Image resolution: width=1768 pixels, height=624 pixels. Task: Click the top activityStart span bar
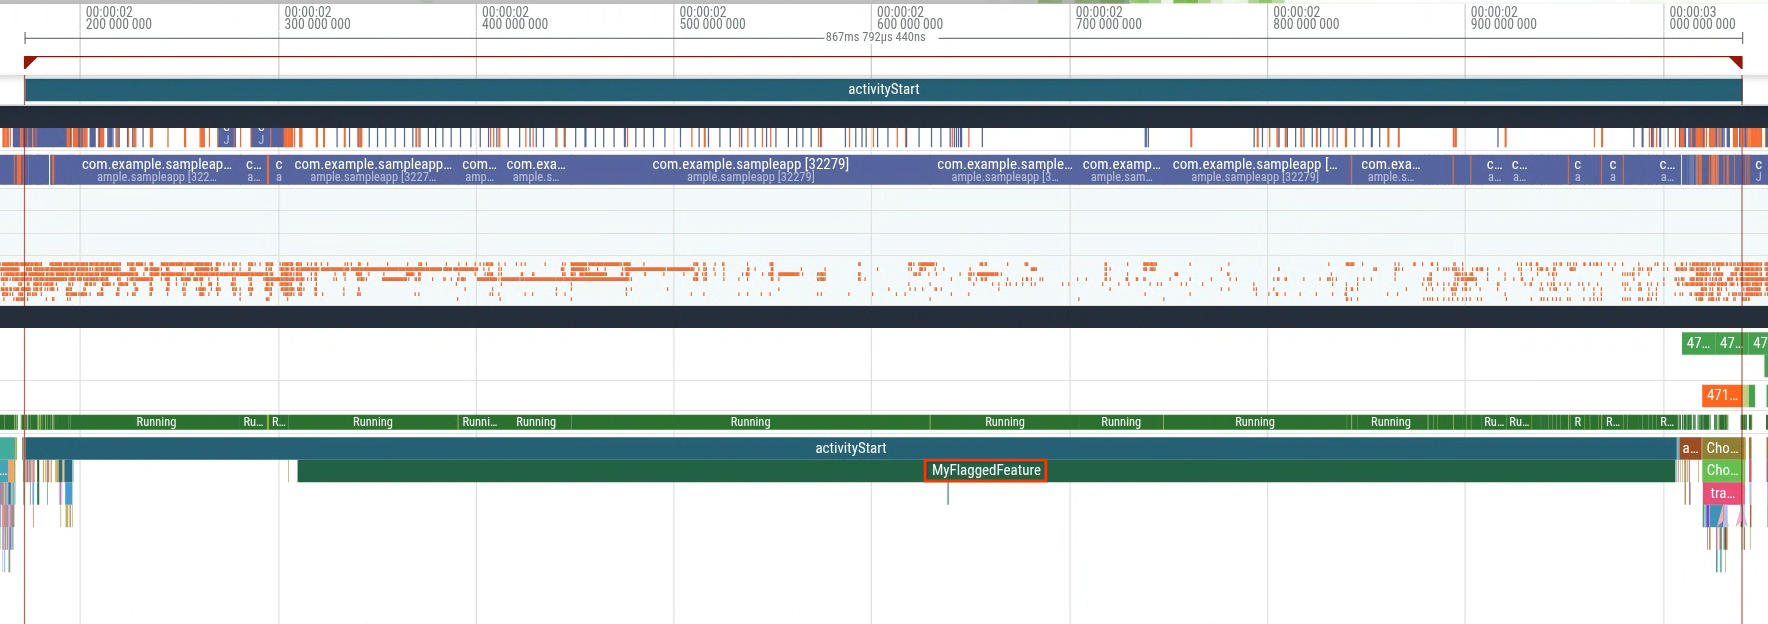883,89
